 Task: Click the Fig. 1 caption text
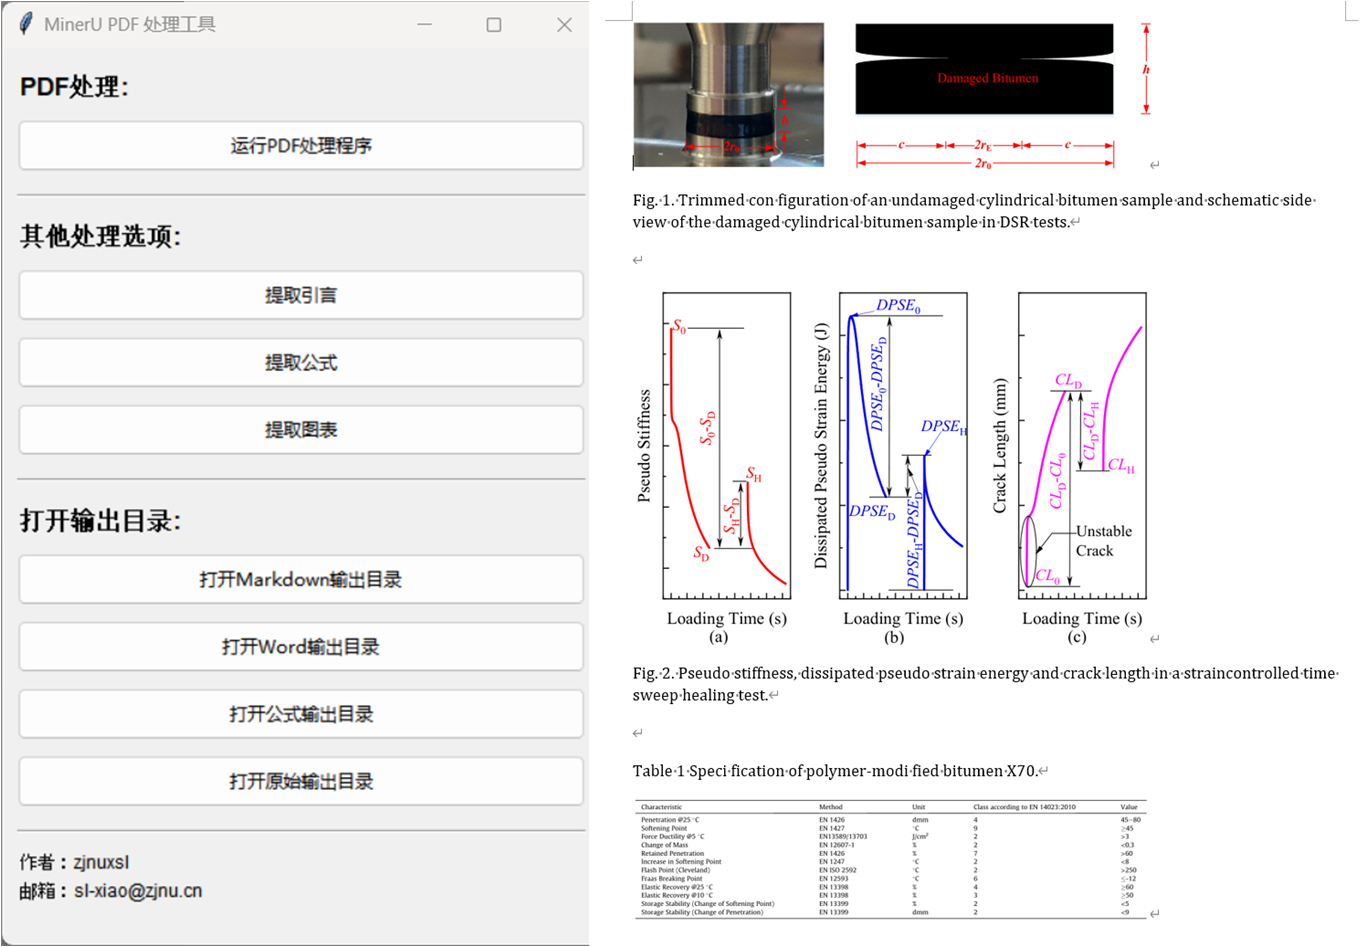pyautogui.click(x=974, y=211)
